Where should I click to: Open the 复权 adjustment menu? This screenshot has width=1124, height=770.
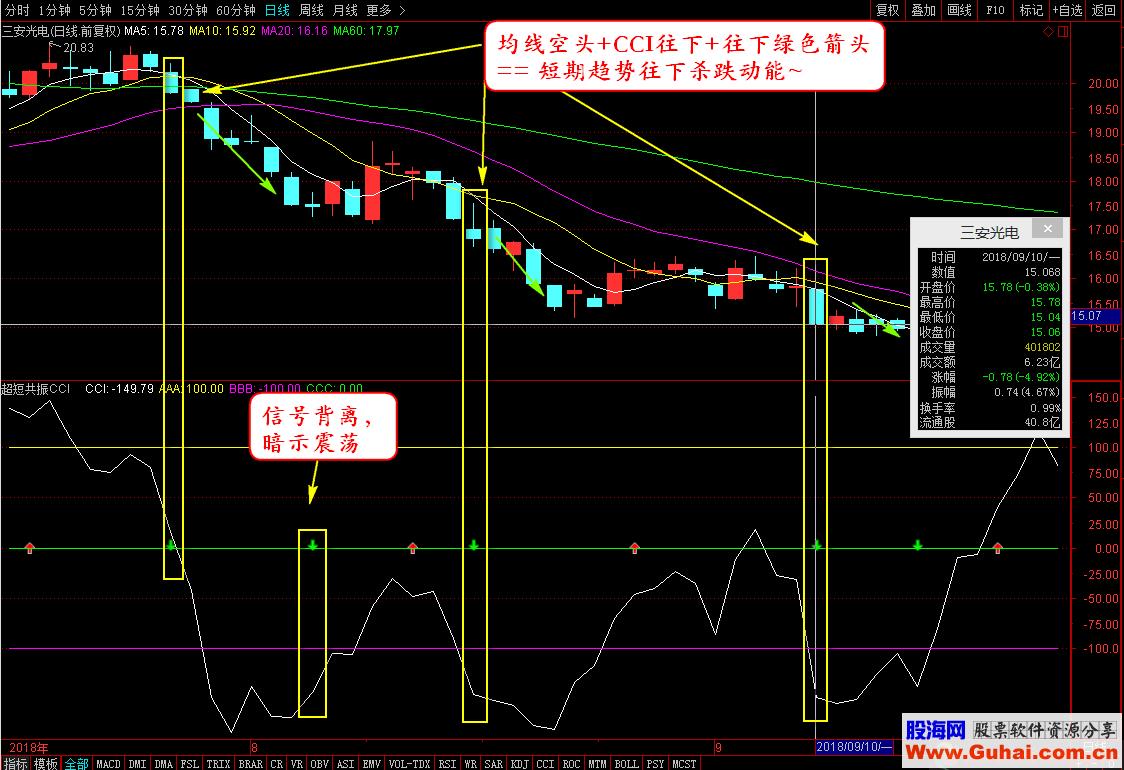tap(887, 10)
